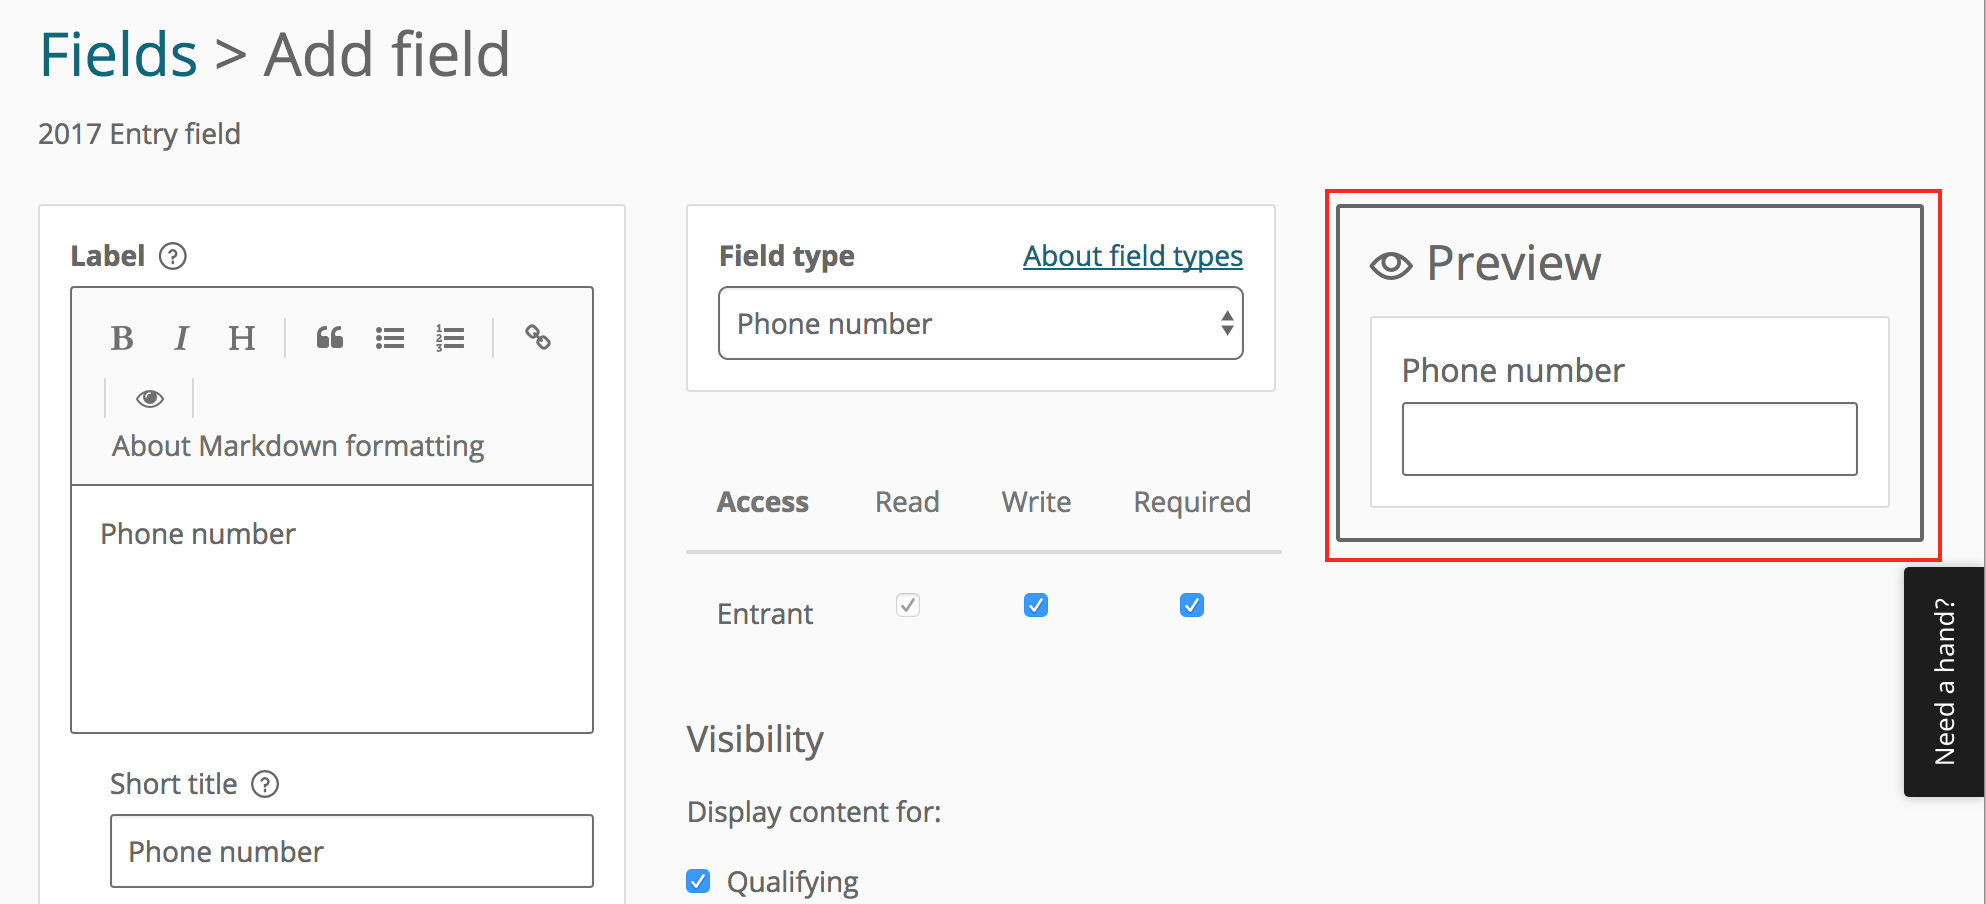Click the disabled Read checkbox for Entrant
The image size is (1986, 904).
[x=907, y=605]
